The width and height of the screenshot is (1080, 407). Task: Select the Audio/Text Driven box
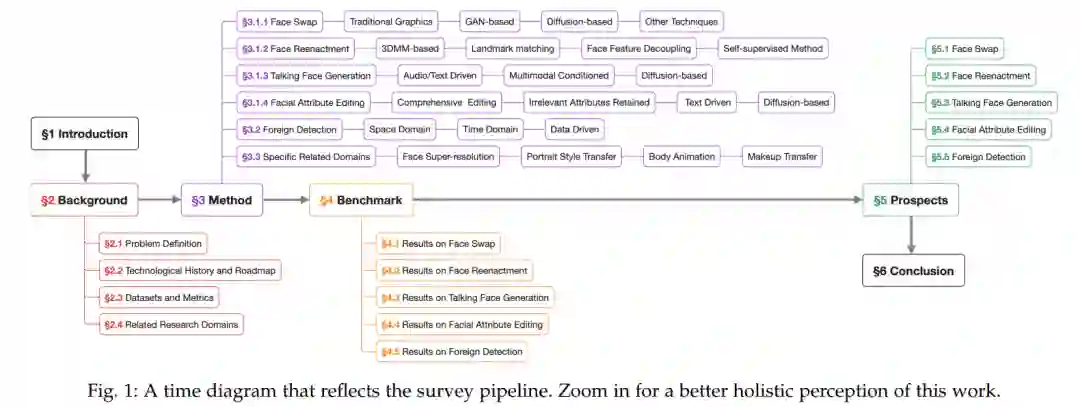(440, 75)
